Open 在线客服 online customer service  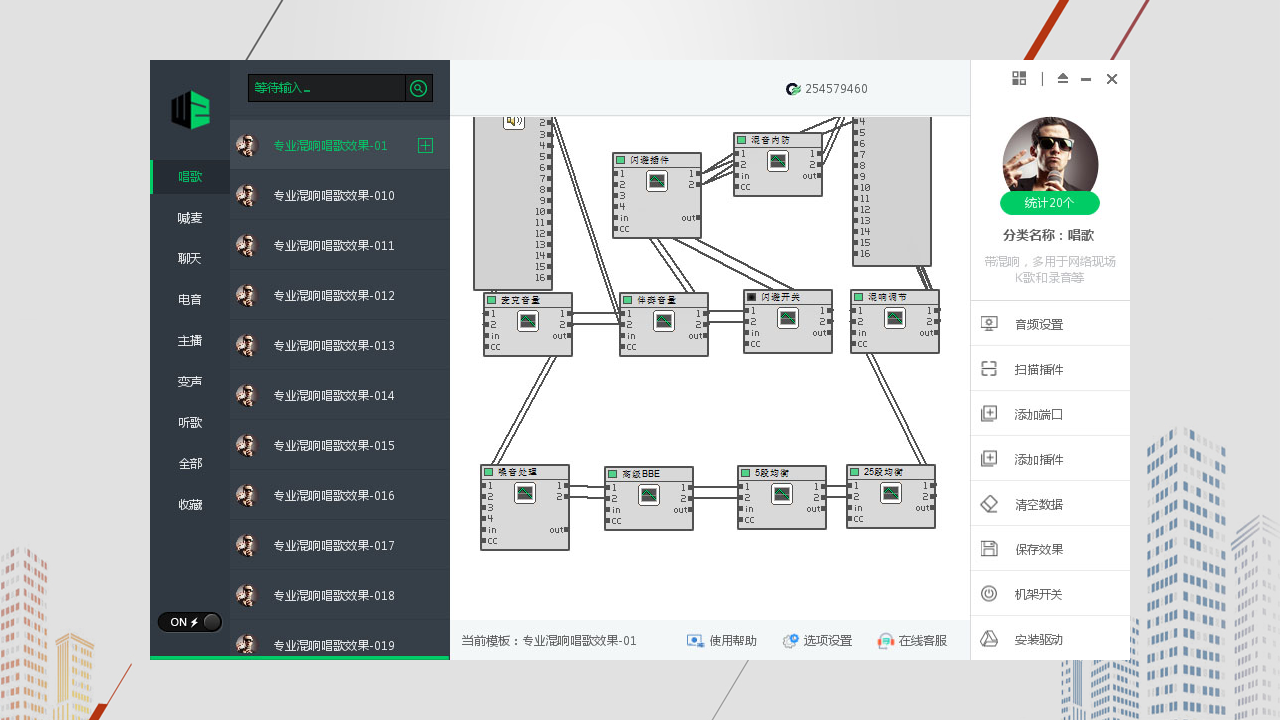click(x=884, y=640)
